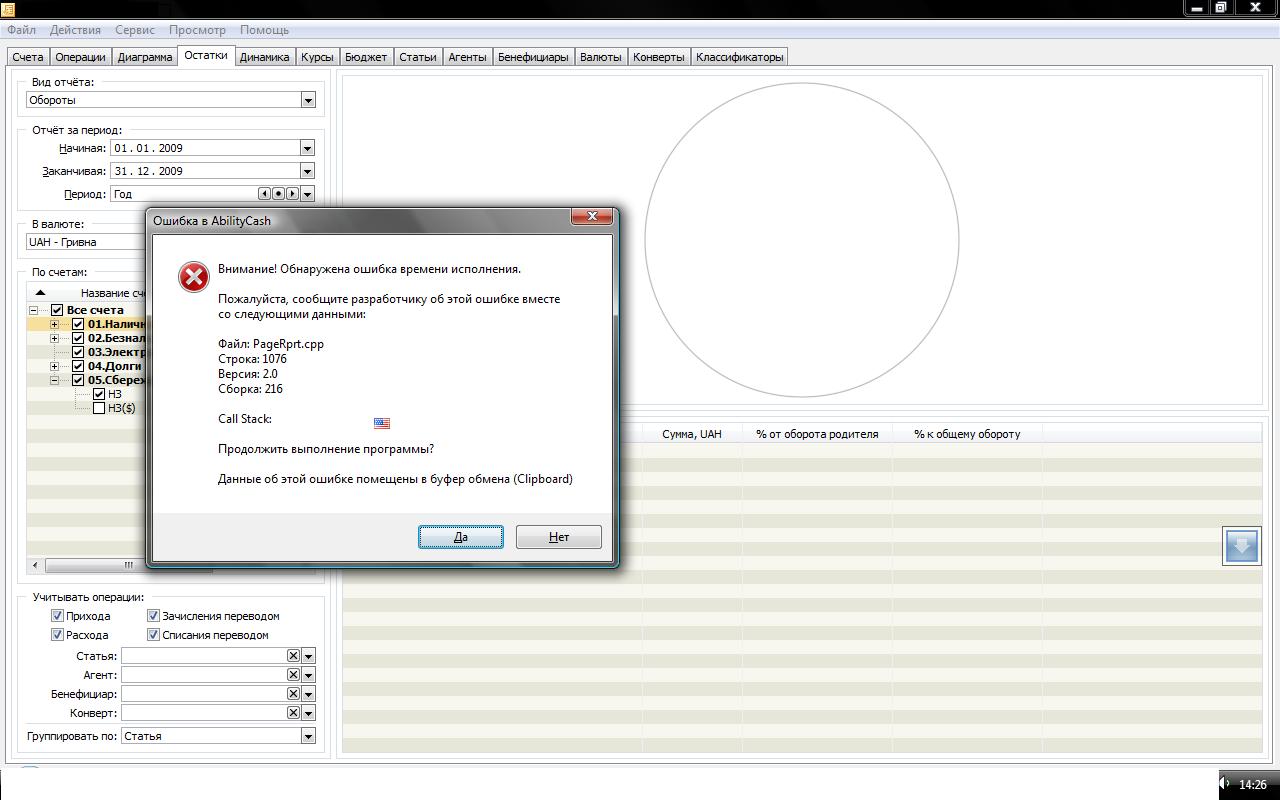Expand the 04.Долги tree node
The width and height of the screenshot is (1280, 800).
click(x=55, y=366)
